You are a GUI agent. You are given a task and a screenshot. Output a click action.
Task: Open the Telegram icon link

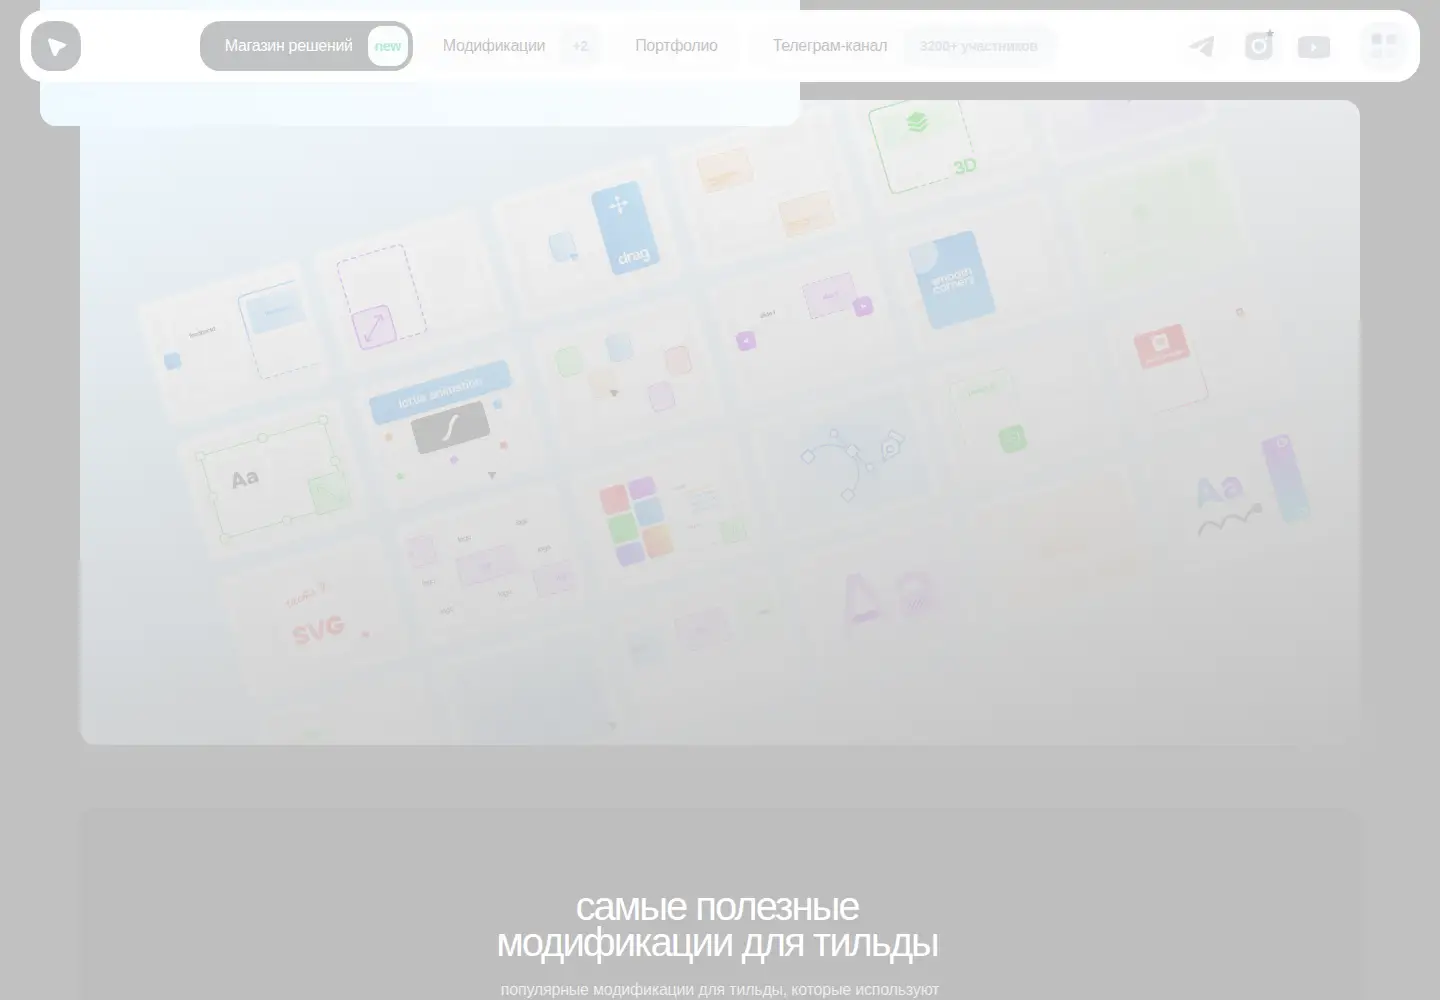click(1202, 46)
